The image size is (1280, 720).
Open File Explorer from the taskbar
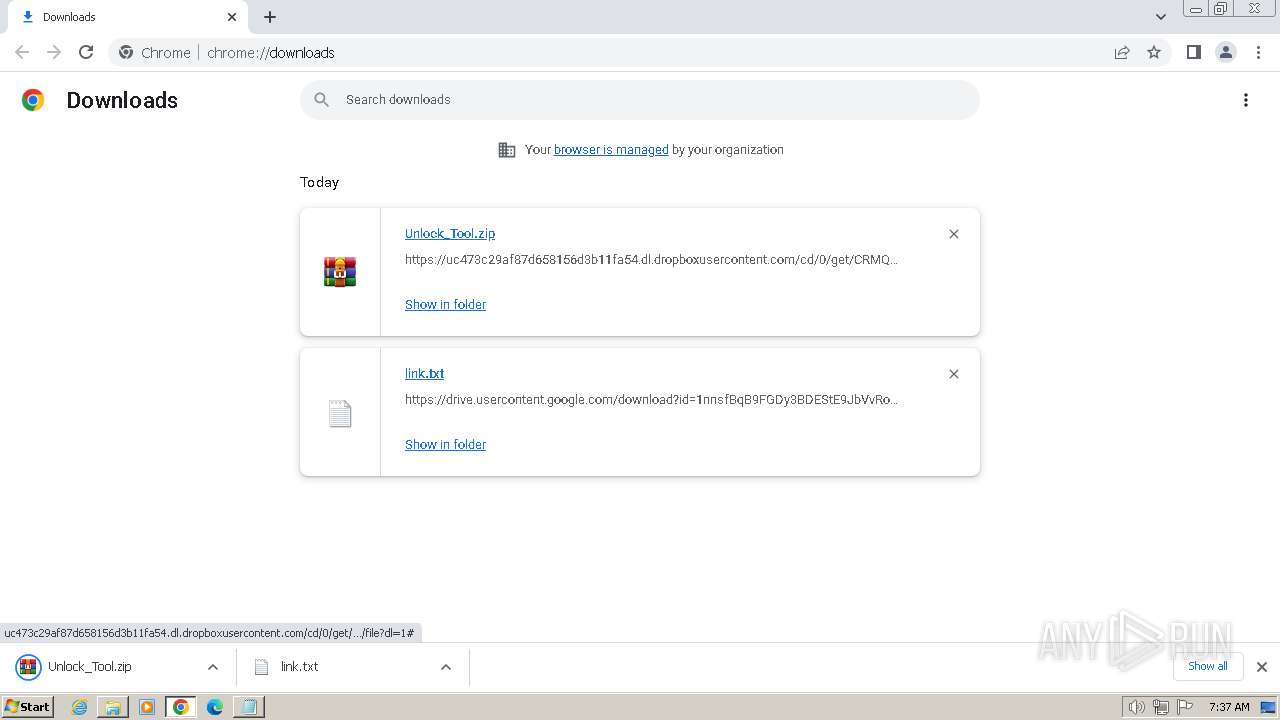pyautogui.click(x=113, y=707)
